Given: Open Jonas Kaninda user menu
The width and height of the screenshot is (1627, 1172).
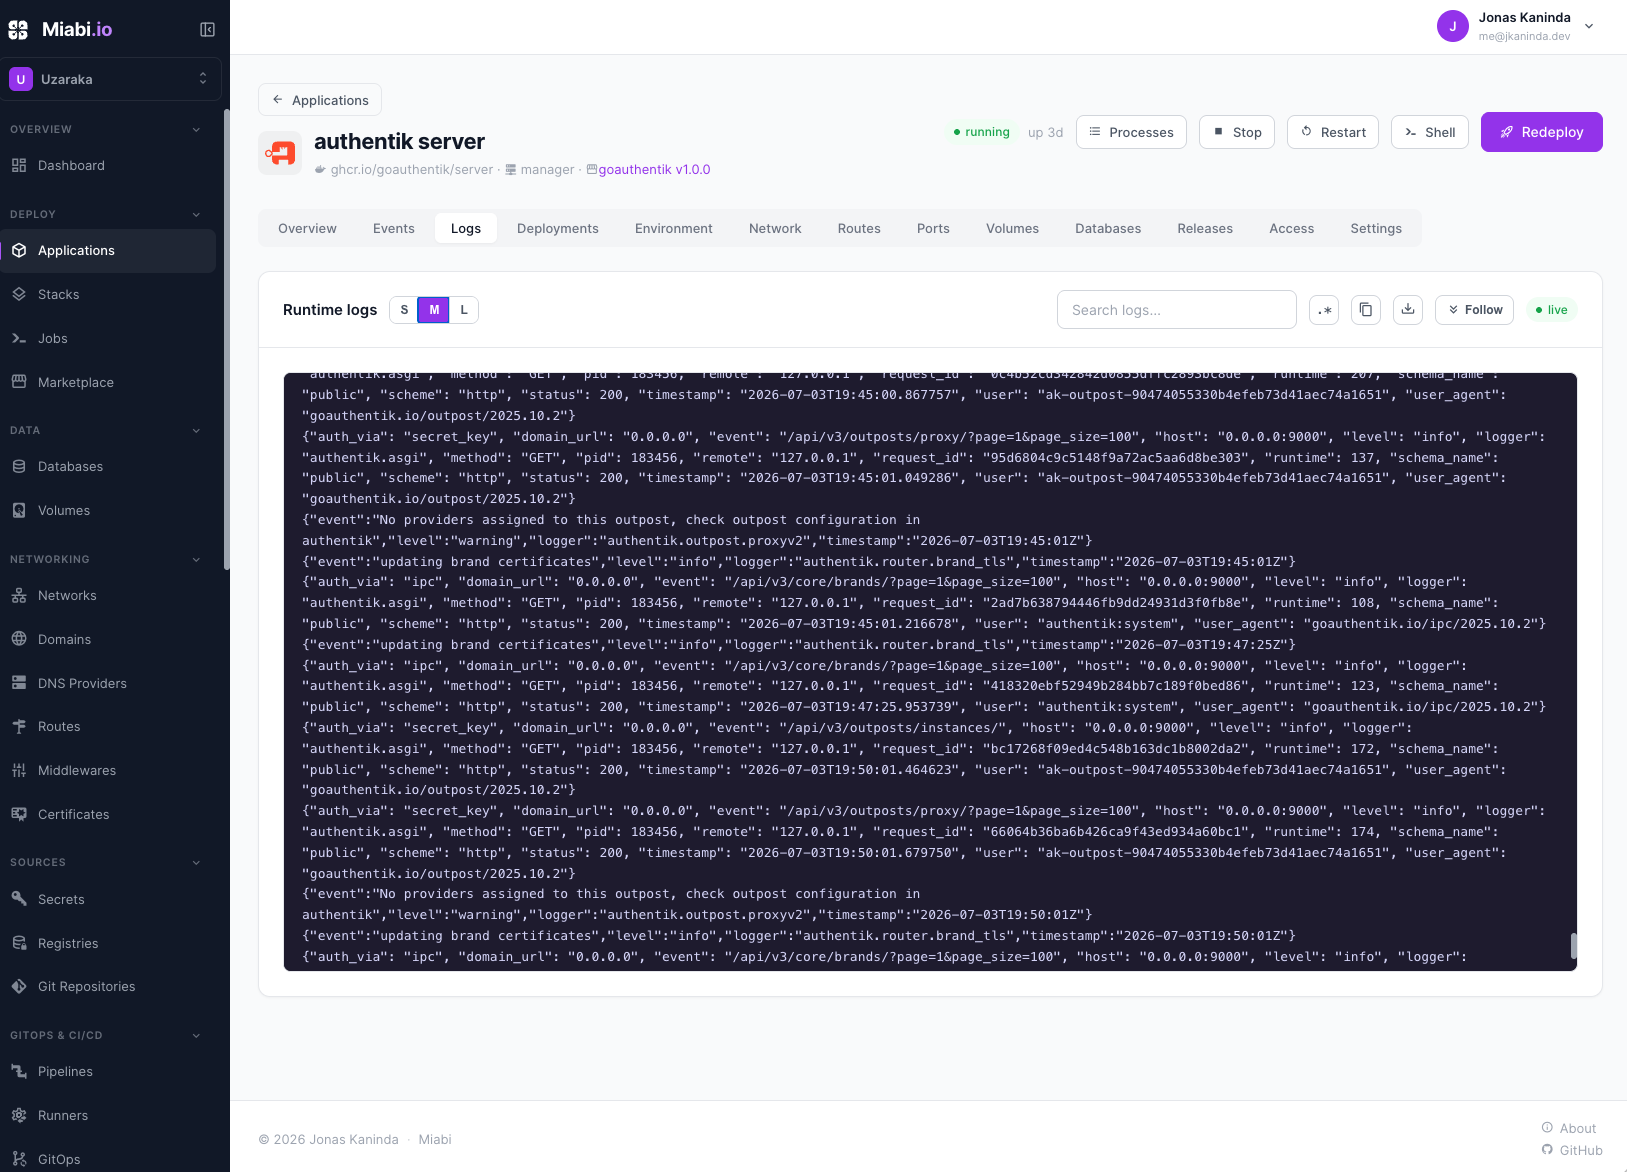Looking at the screenshot, I should point(1516,27).
